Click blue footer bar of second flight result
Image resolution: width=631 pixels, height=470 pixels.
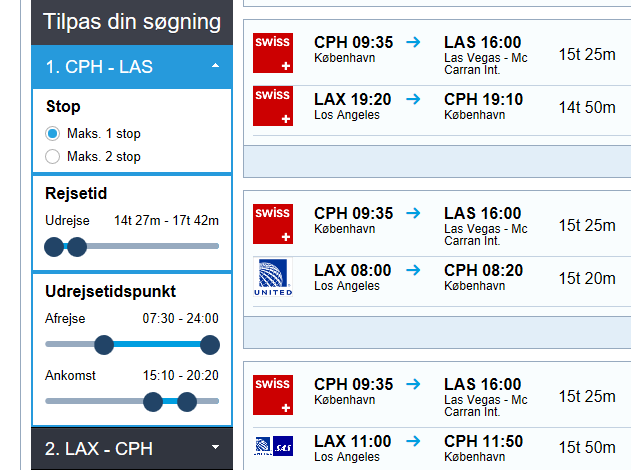point(437,332)
